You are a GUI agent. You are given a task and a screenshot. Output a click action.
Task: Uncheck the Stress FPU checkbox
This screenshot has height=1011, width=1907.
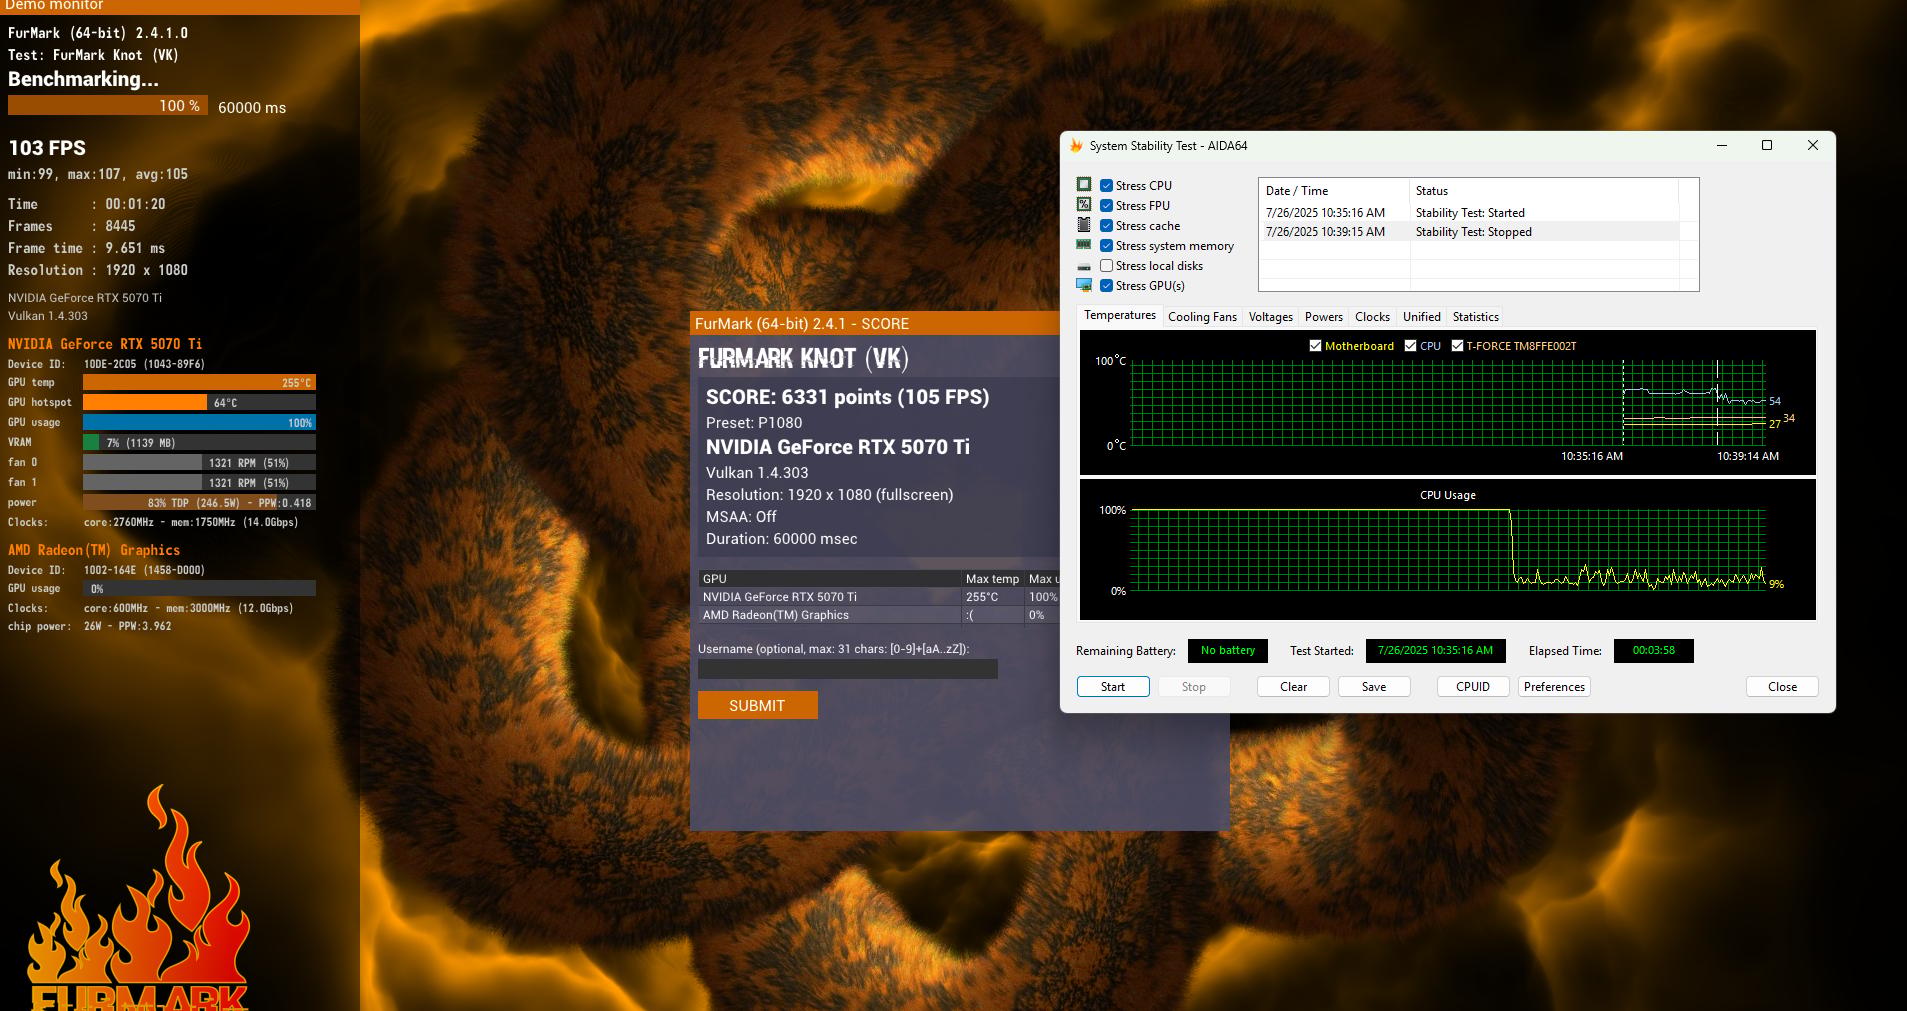click(x=1106, y=206)
